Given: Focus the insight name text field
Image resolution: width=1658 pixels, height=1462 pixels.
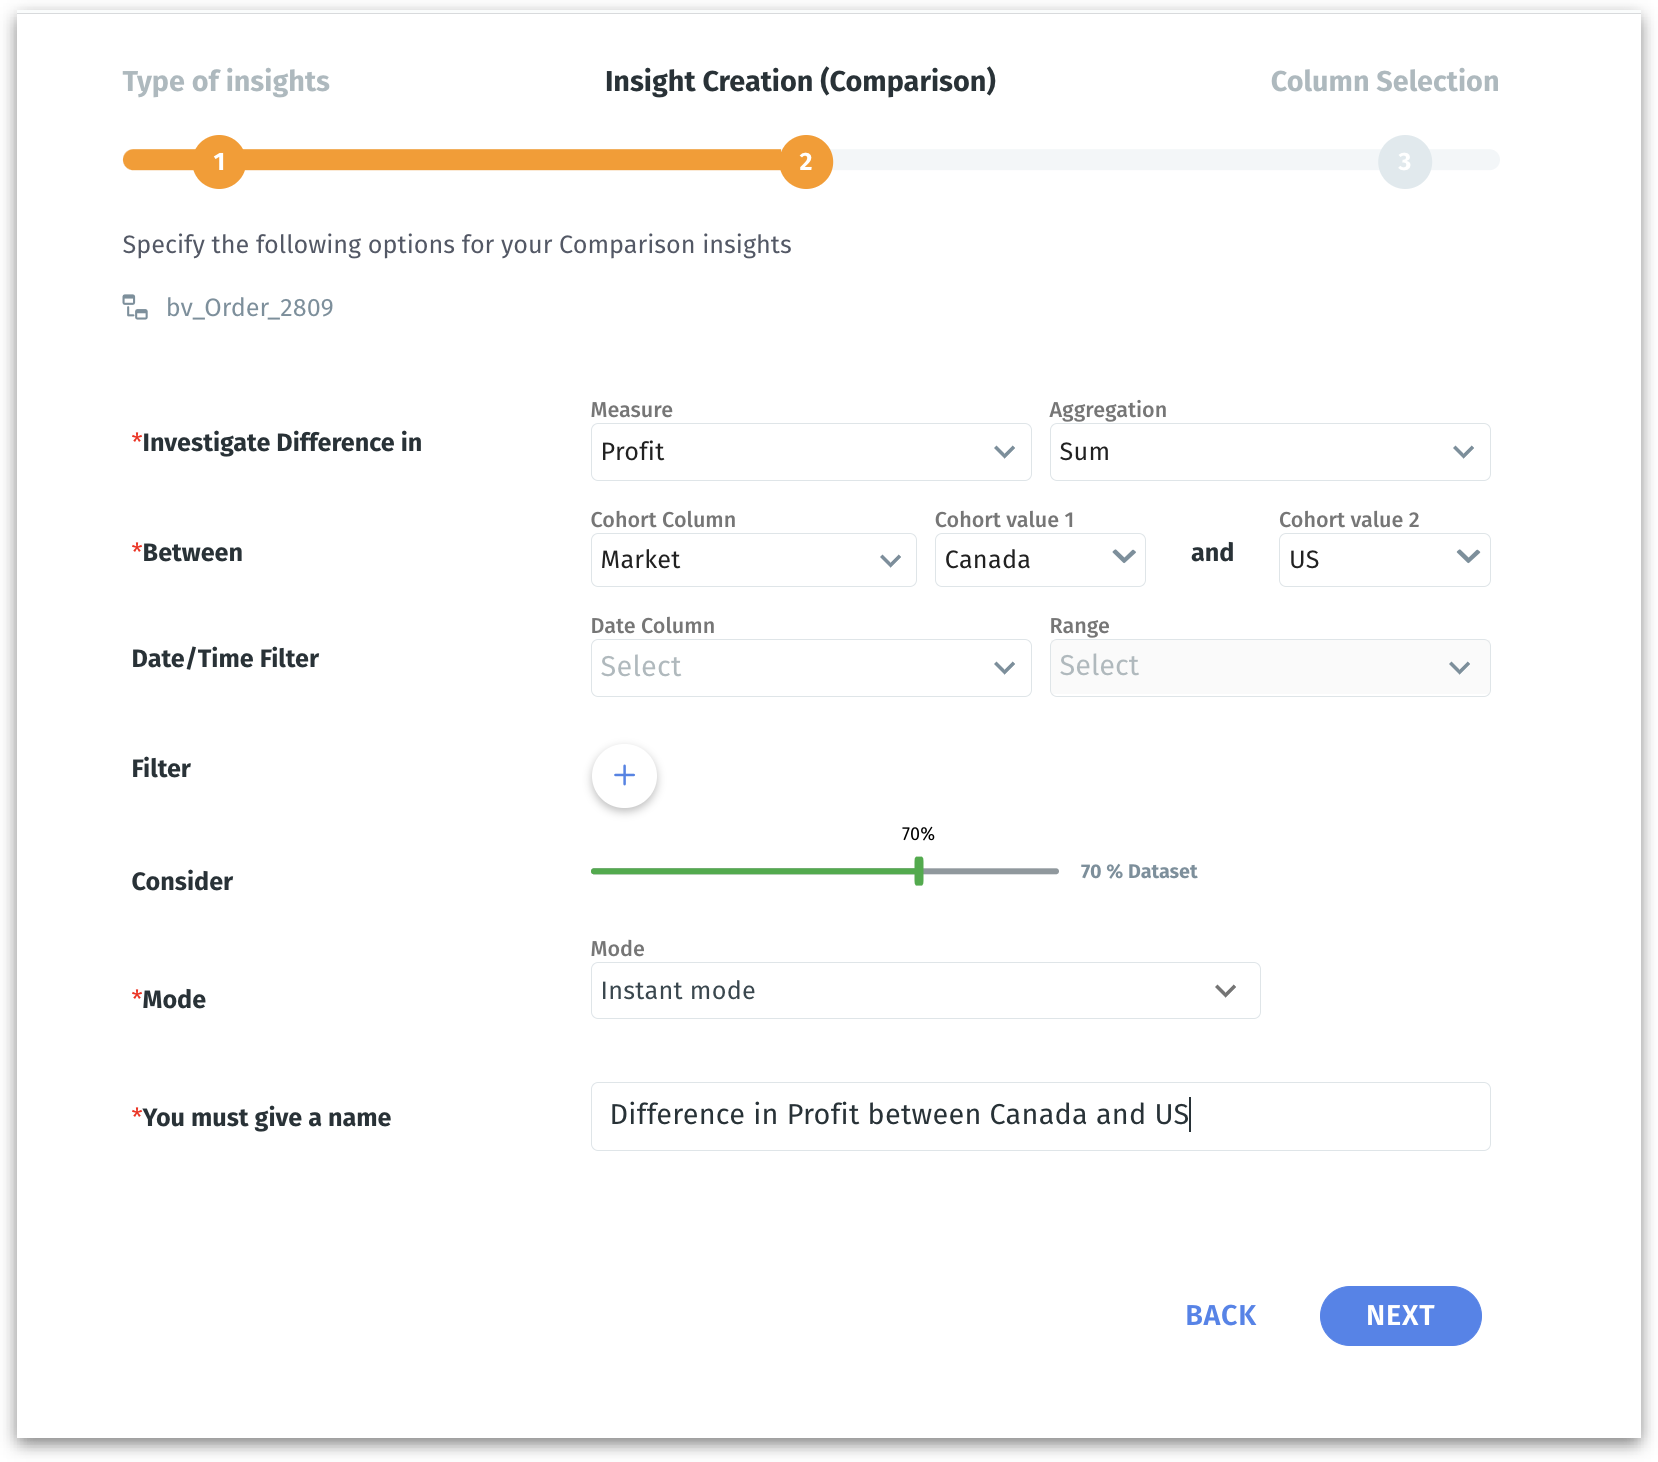Looking at the screenshot, I should pos(1040,1116).
